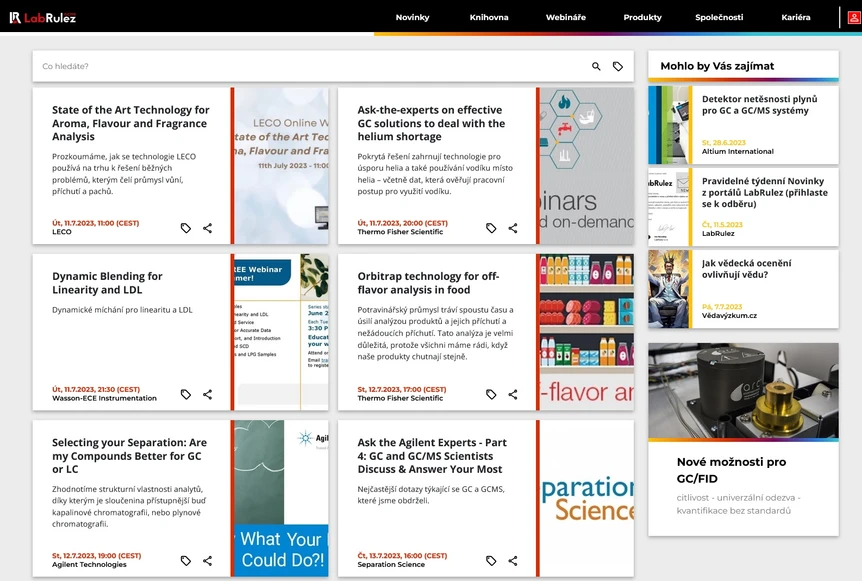
Task: Click 'Čt, 13.7.2023, 16:00 (CEST)' date
Action: coord(402,556)
